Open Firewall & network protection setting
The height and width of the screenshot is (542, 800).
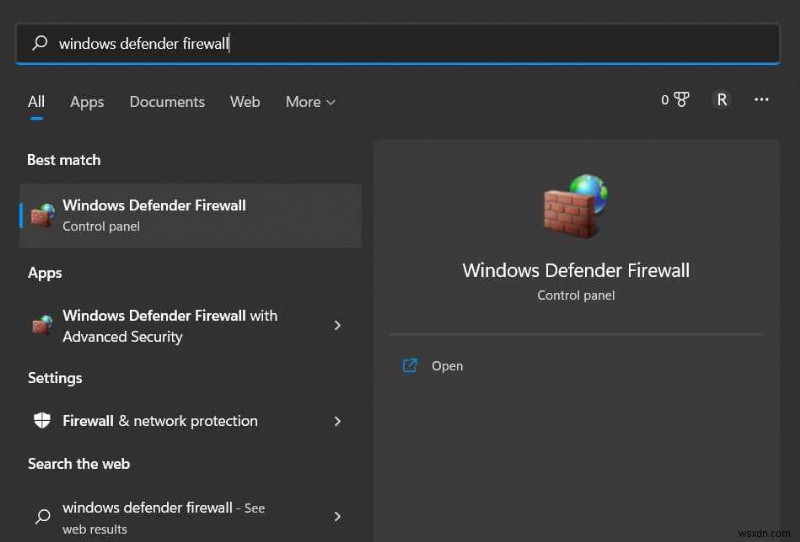191,421
